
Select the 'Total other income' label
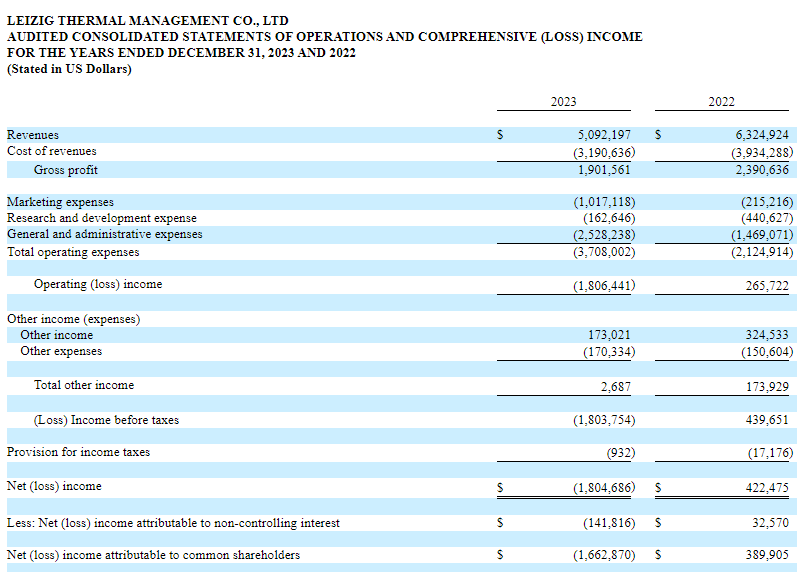[84, 385]
